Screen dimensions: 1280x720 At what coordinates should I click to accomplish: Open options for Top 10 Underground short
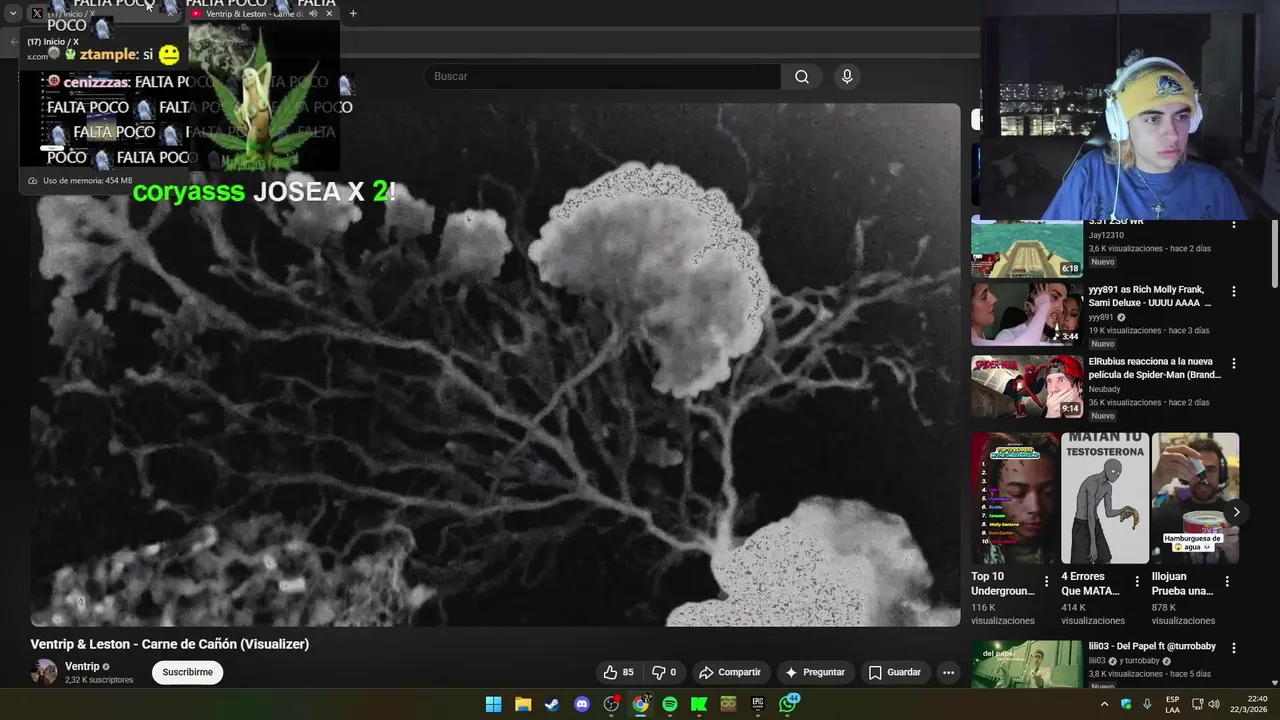coord(1047,581)
